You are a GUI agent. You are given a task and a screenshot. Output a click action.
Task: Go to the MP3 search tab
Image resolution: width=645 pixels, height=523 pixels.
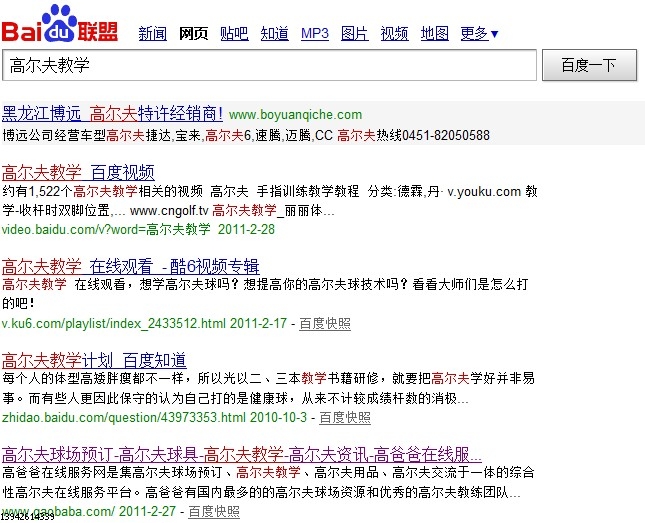pyautogui.click(x=315, y=33)
